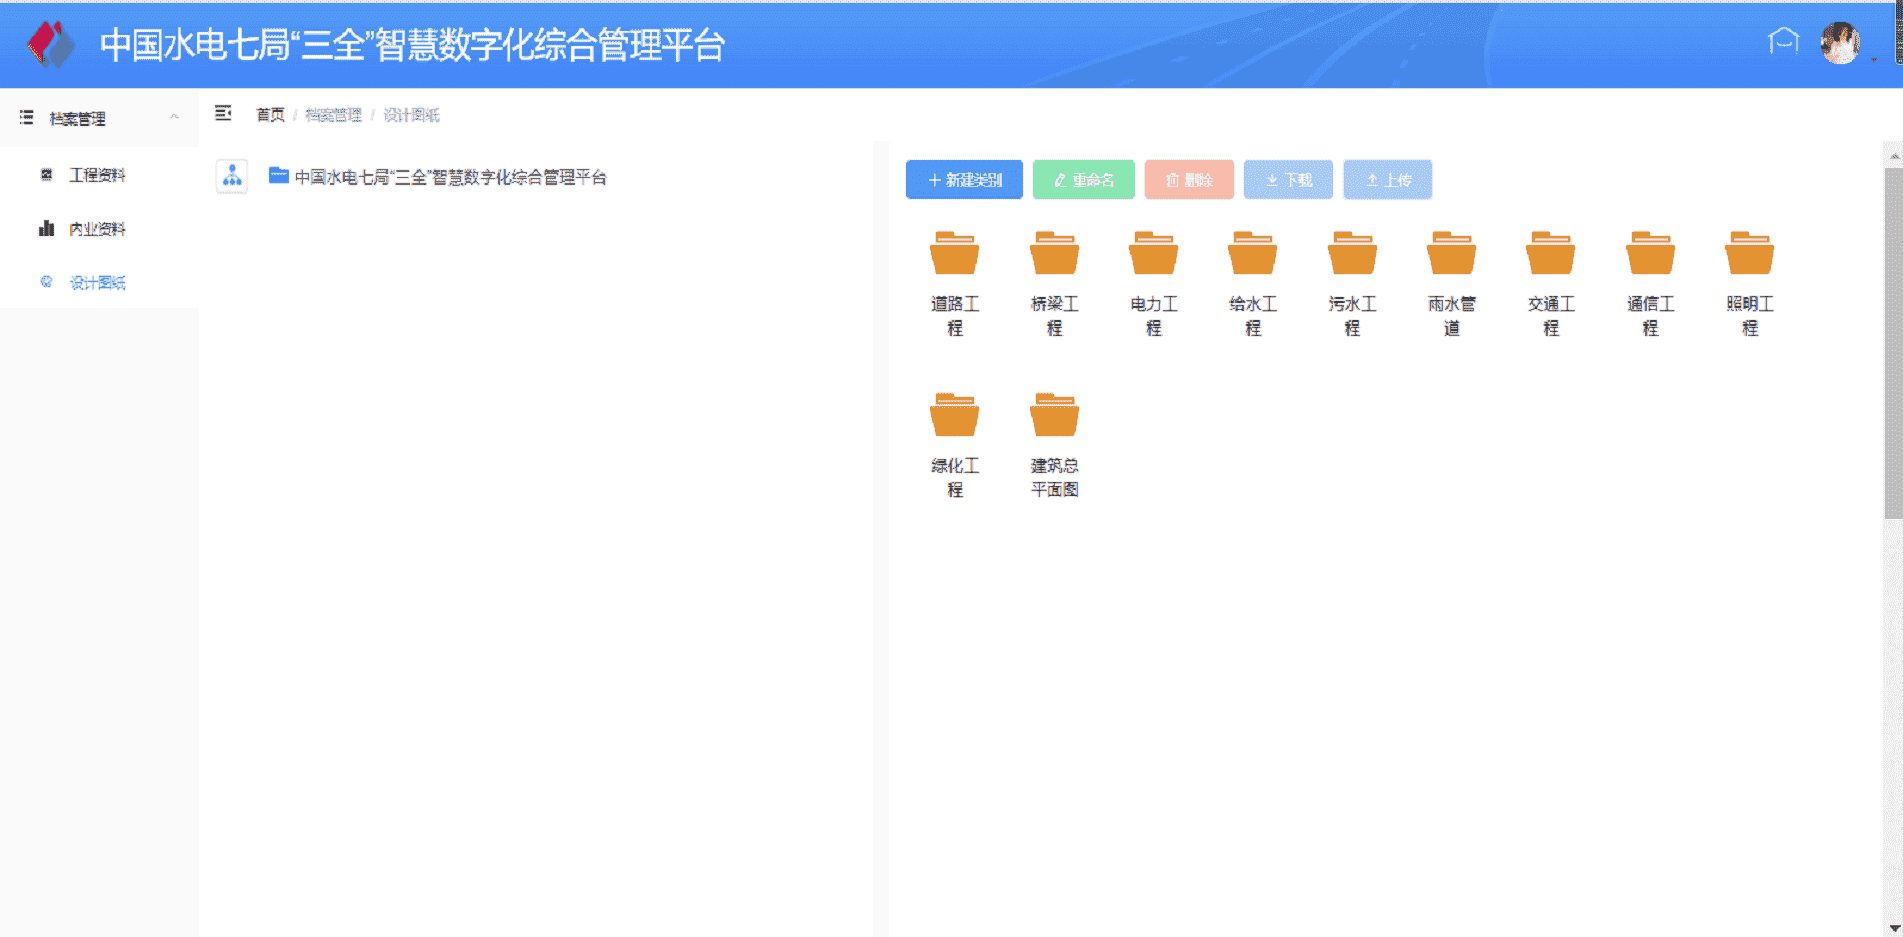
Task: Open the user avatar menu
Action: coord(1839,43)
